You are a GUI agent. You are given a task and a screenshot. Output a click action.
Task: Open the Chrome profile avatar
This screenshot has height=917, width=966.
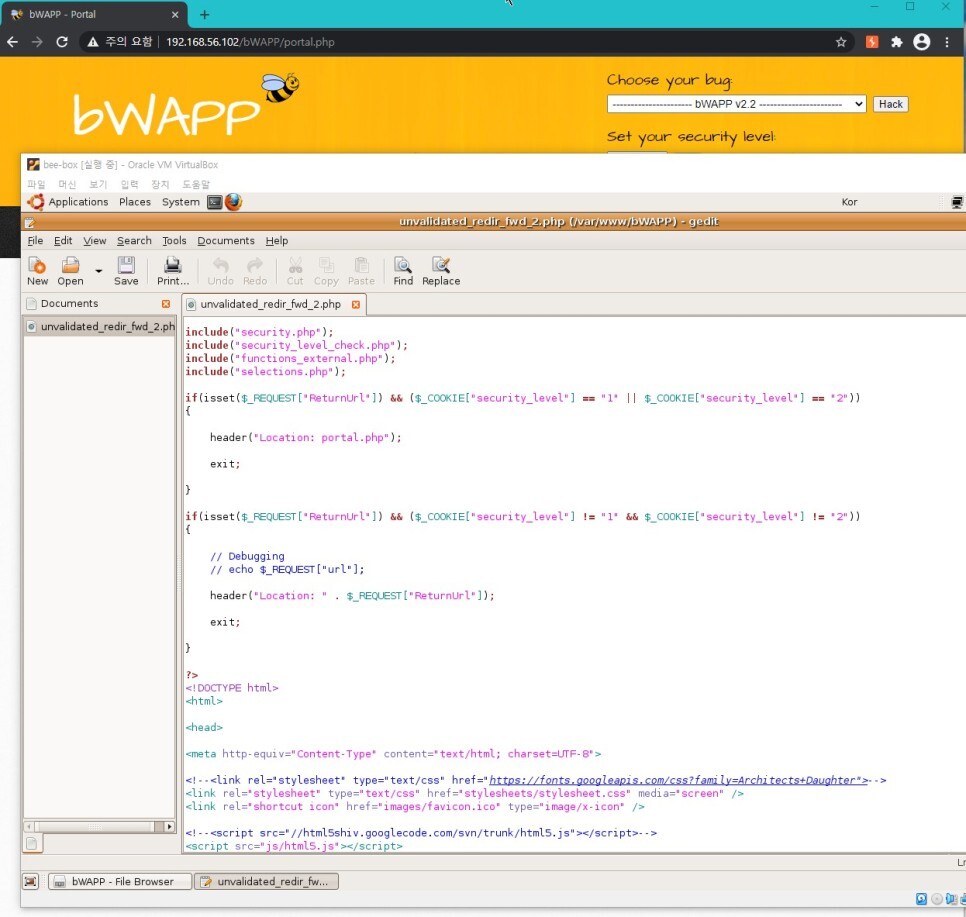tap(922, 42)
